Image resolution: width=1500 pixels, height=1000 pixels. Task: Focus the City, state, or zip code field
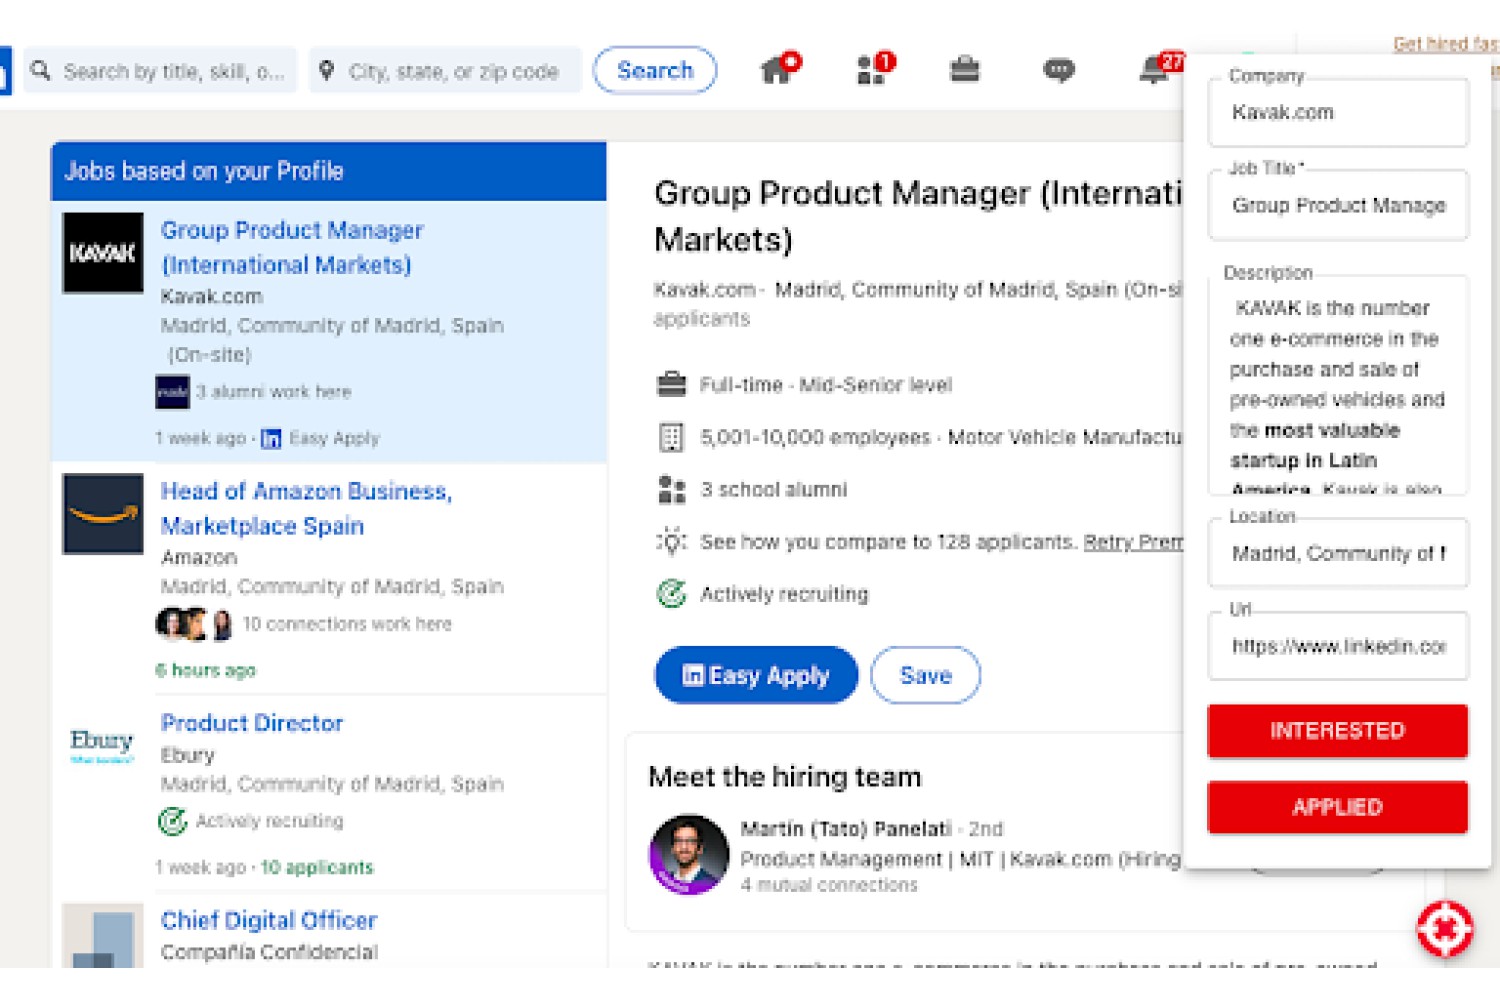click(x=445, y=70)
